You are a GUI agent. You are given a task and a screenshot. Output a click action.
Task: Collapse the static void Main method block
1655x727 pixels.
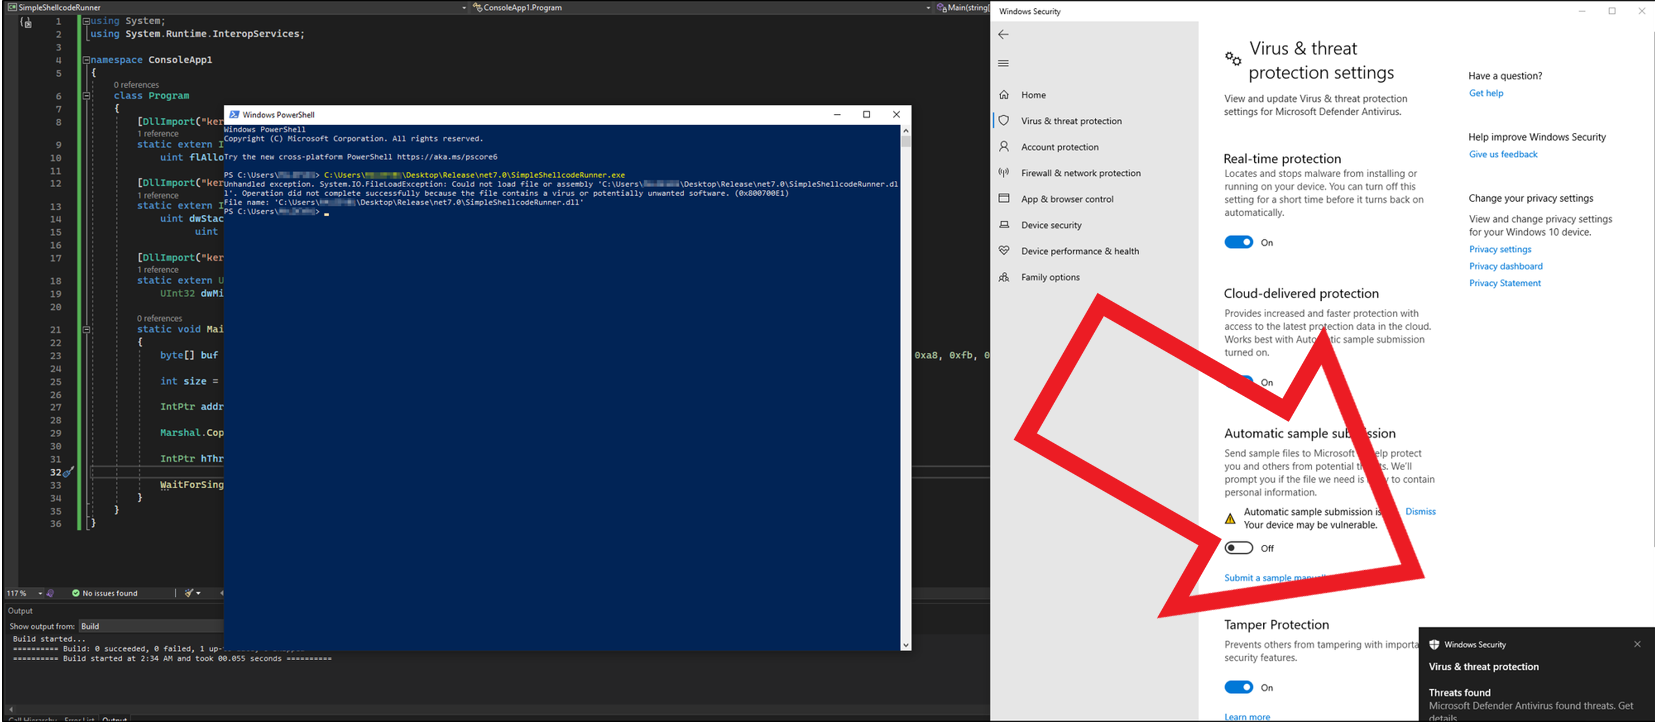pos(86,329)
